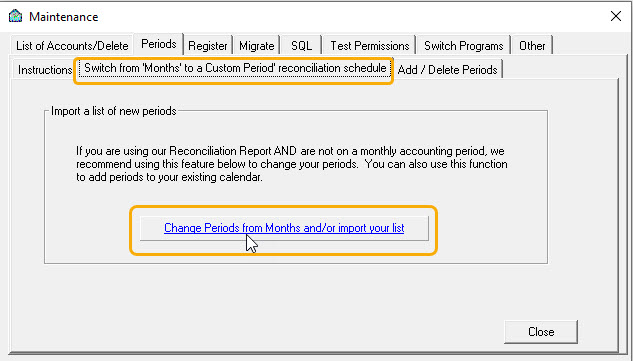Switch to the Register tab

208,46
